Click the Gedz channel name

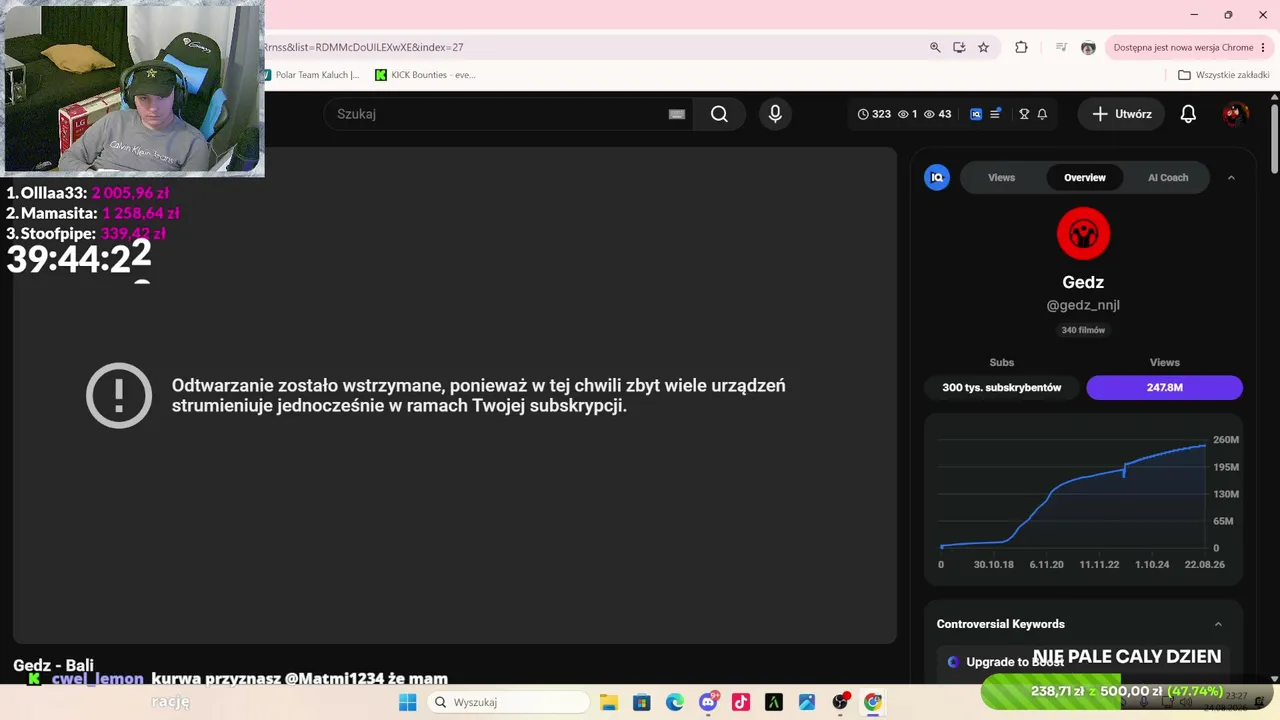pyautogui.click(x=1083, y=282)
